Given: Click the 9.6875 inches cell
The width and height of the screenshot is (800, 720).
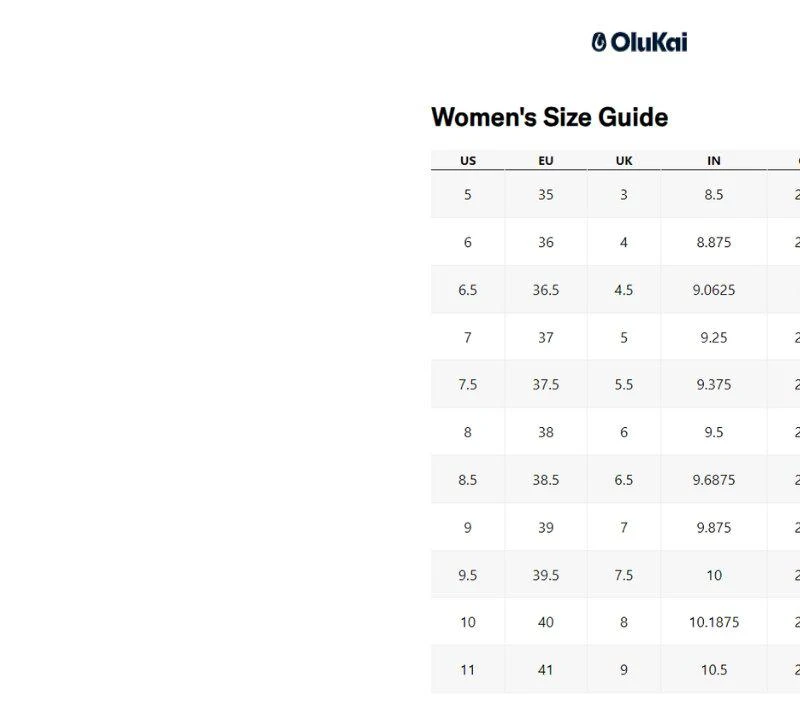Looking at the screenshot, I should pyautogui.click(x=714, y=480).
